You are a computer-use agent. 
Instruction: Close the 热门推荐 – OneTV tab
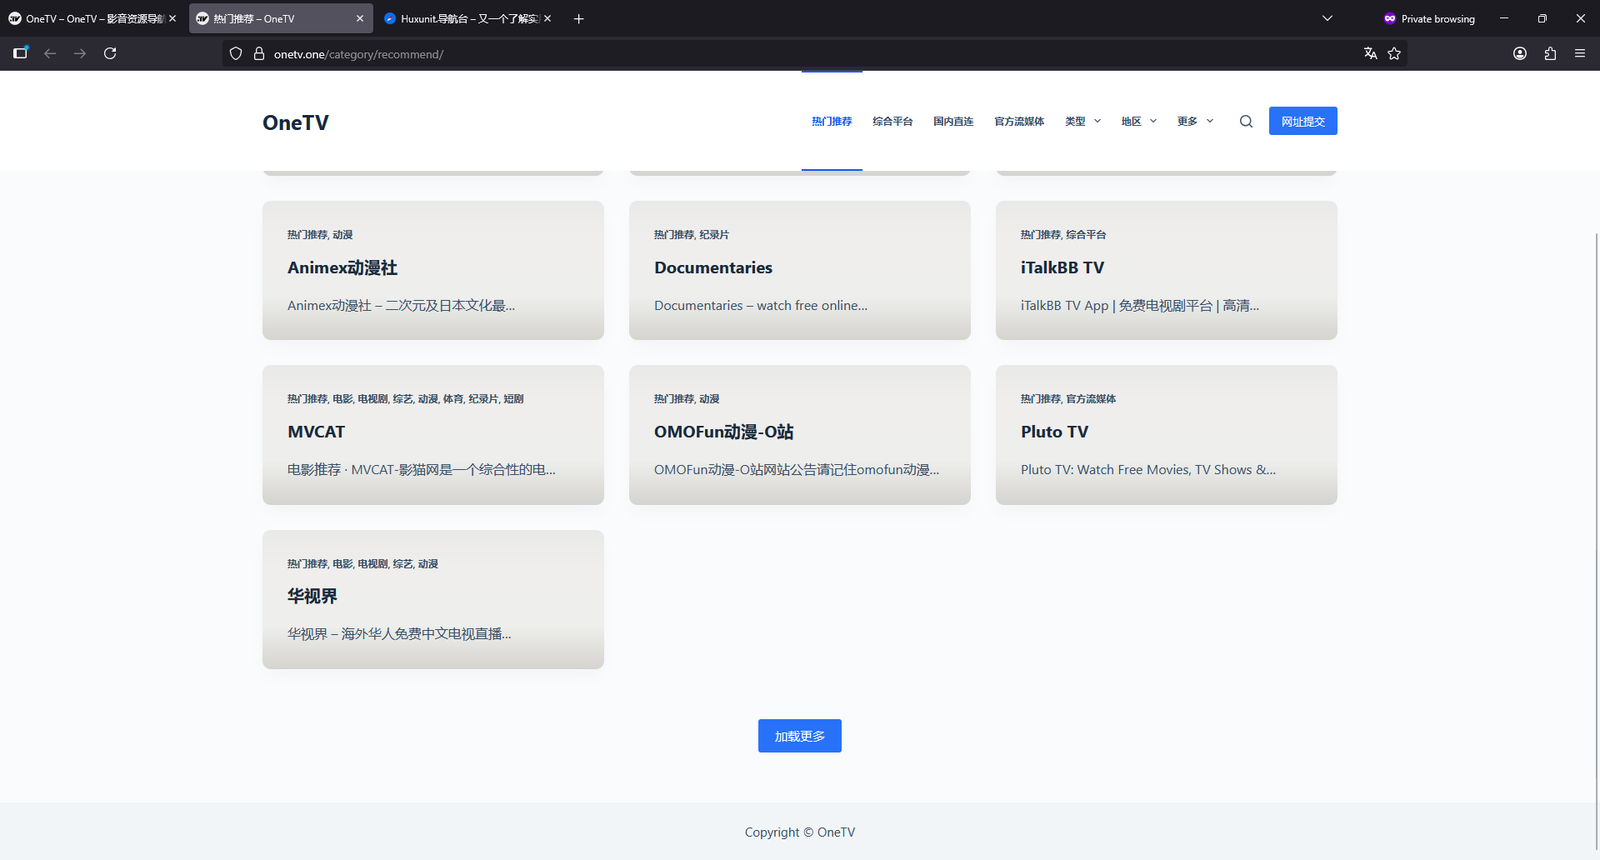[360, 18]
